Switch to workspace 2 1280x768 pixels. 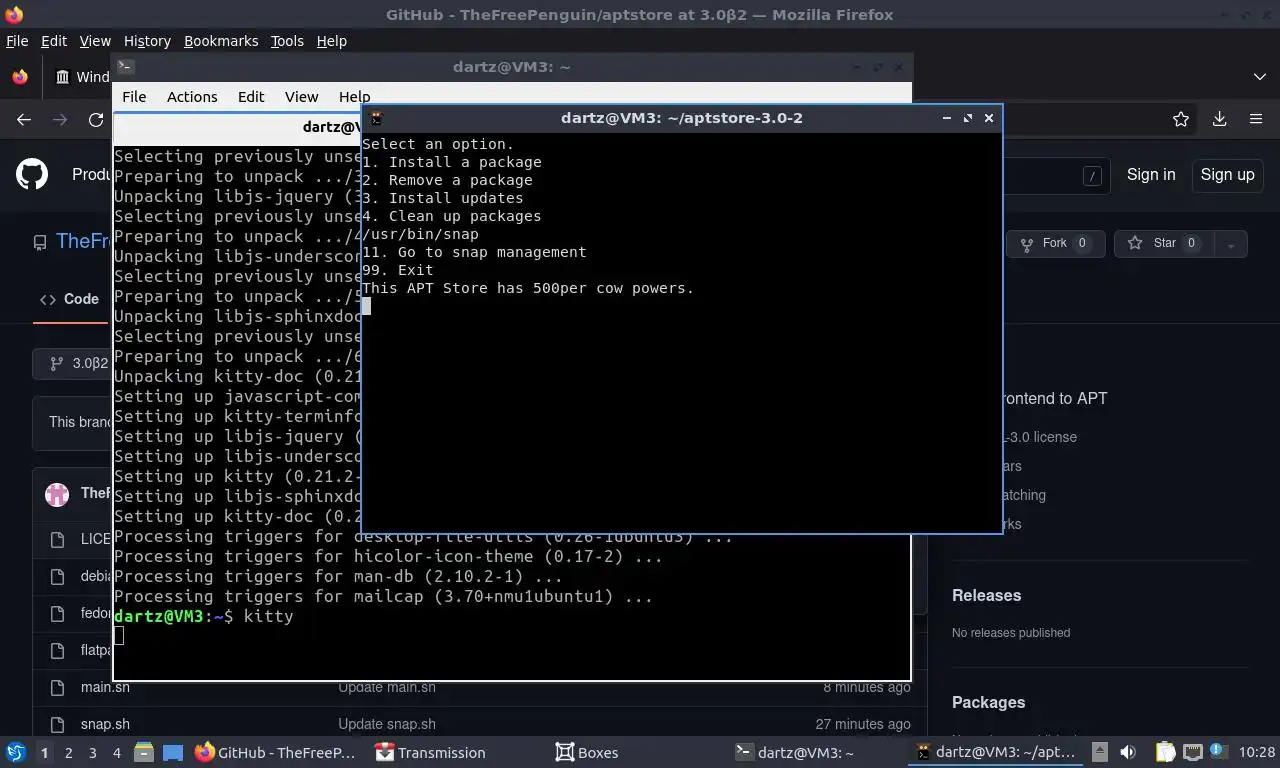click(68, 753)
